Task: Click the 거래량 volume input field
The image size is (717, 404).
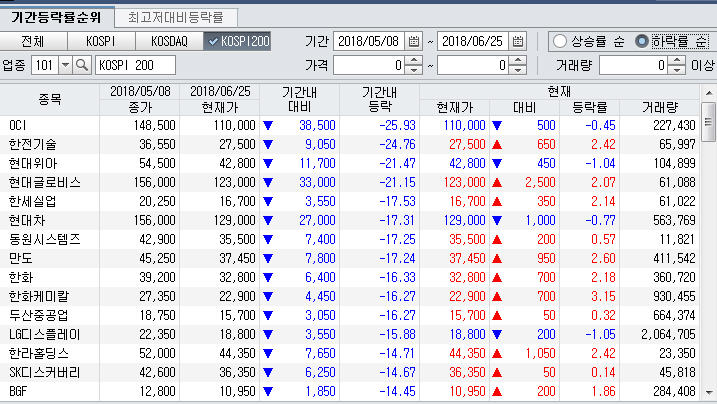Action: (x=633, y=65)
